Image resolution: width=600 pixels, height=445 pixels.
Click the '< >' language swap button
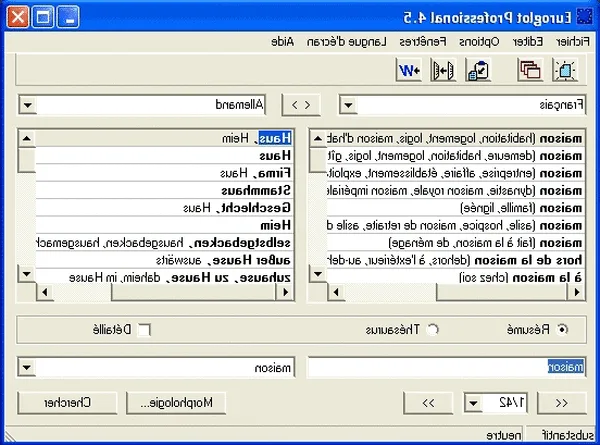pos(301,105)
